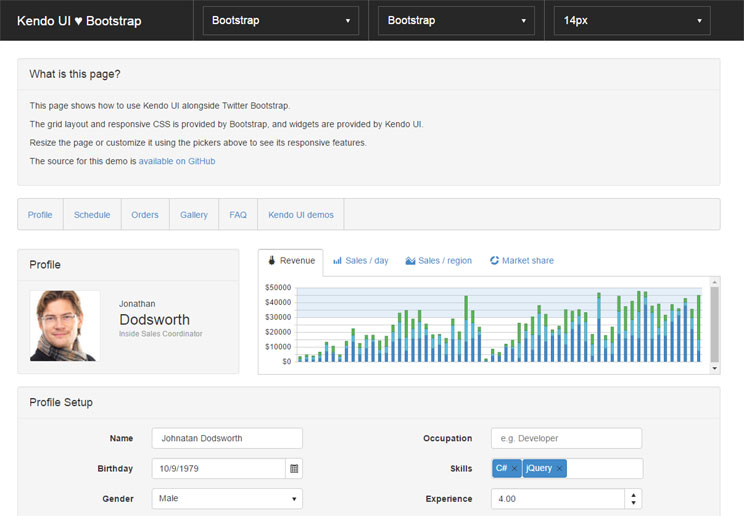The image size is (744, 516).
Task: Select the Orders menu item
Action: tap(145, 215)
